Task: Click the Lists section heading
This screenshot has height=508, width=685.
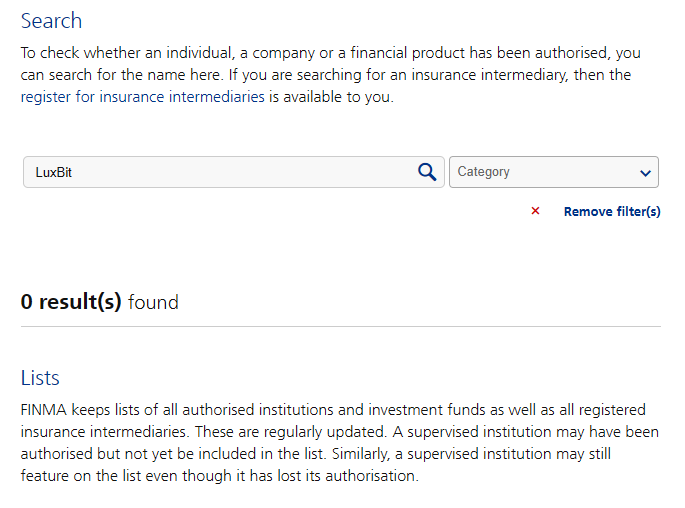Action: (40, 378)
